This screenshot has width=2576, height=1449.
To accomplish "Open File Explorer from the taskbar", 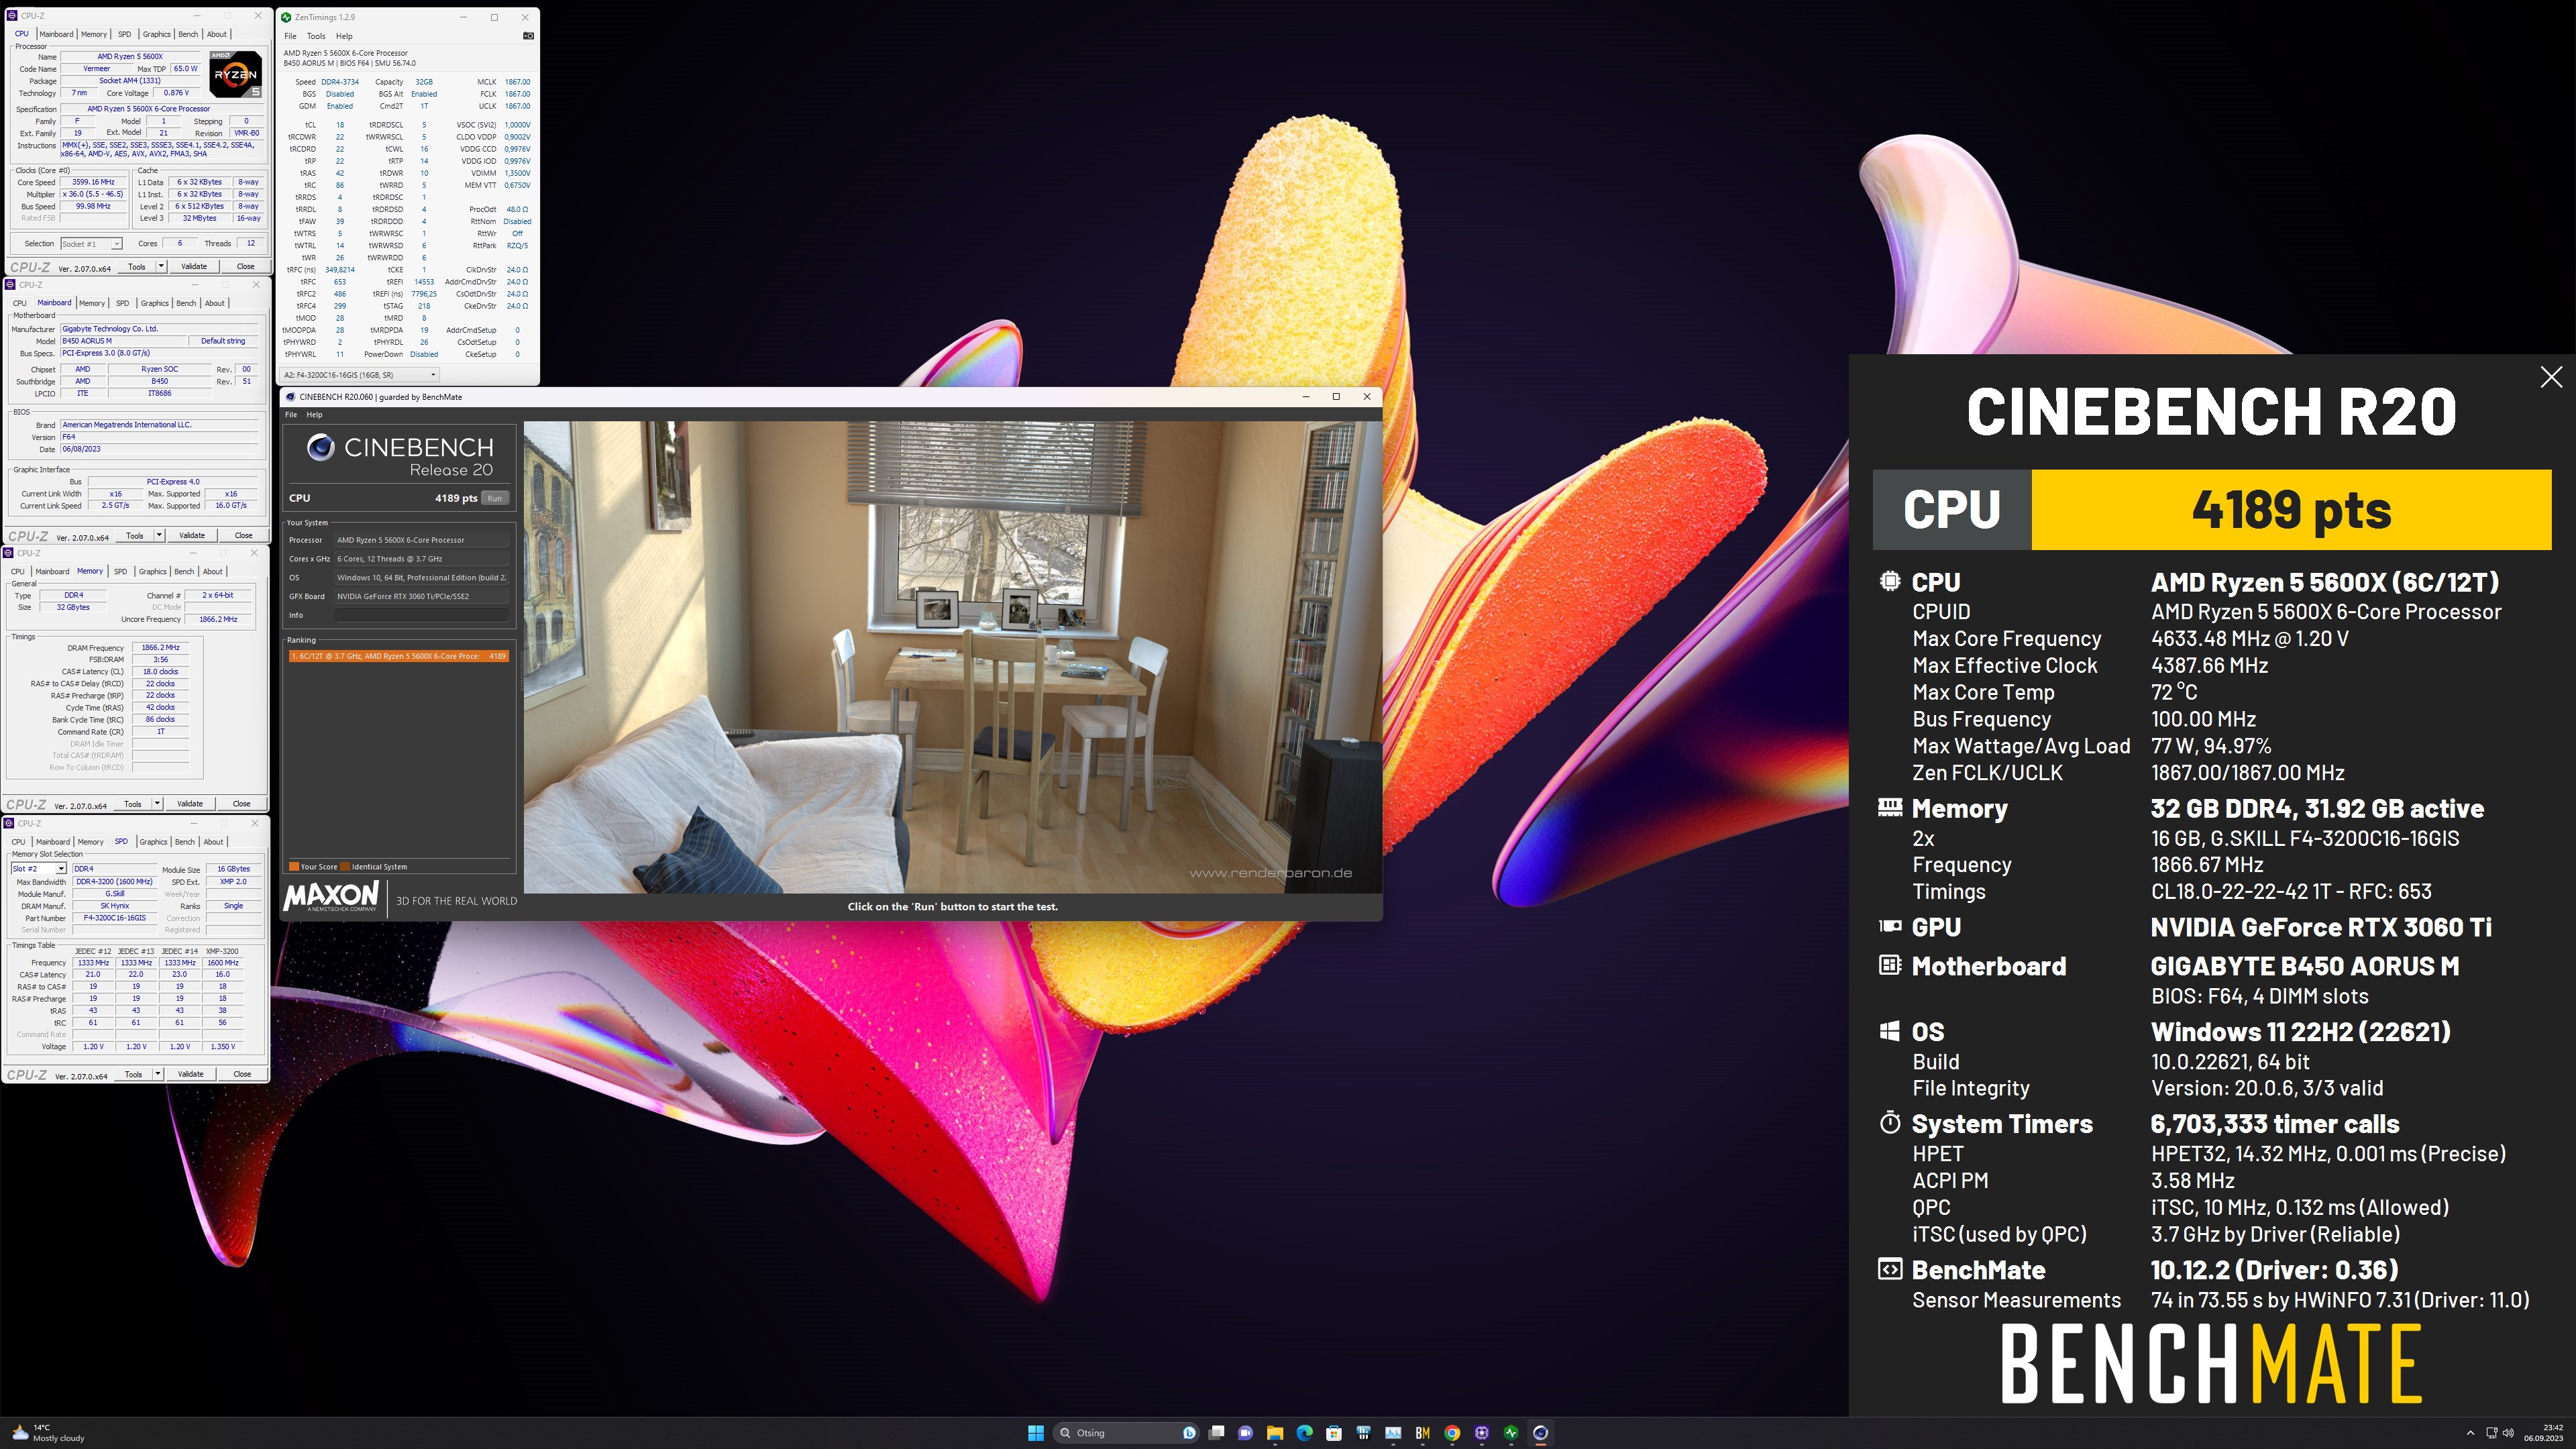I will (x=1275, y=1432).
